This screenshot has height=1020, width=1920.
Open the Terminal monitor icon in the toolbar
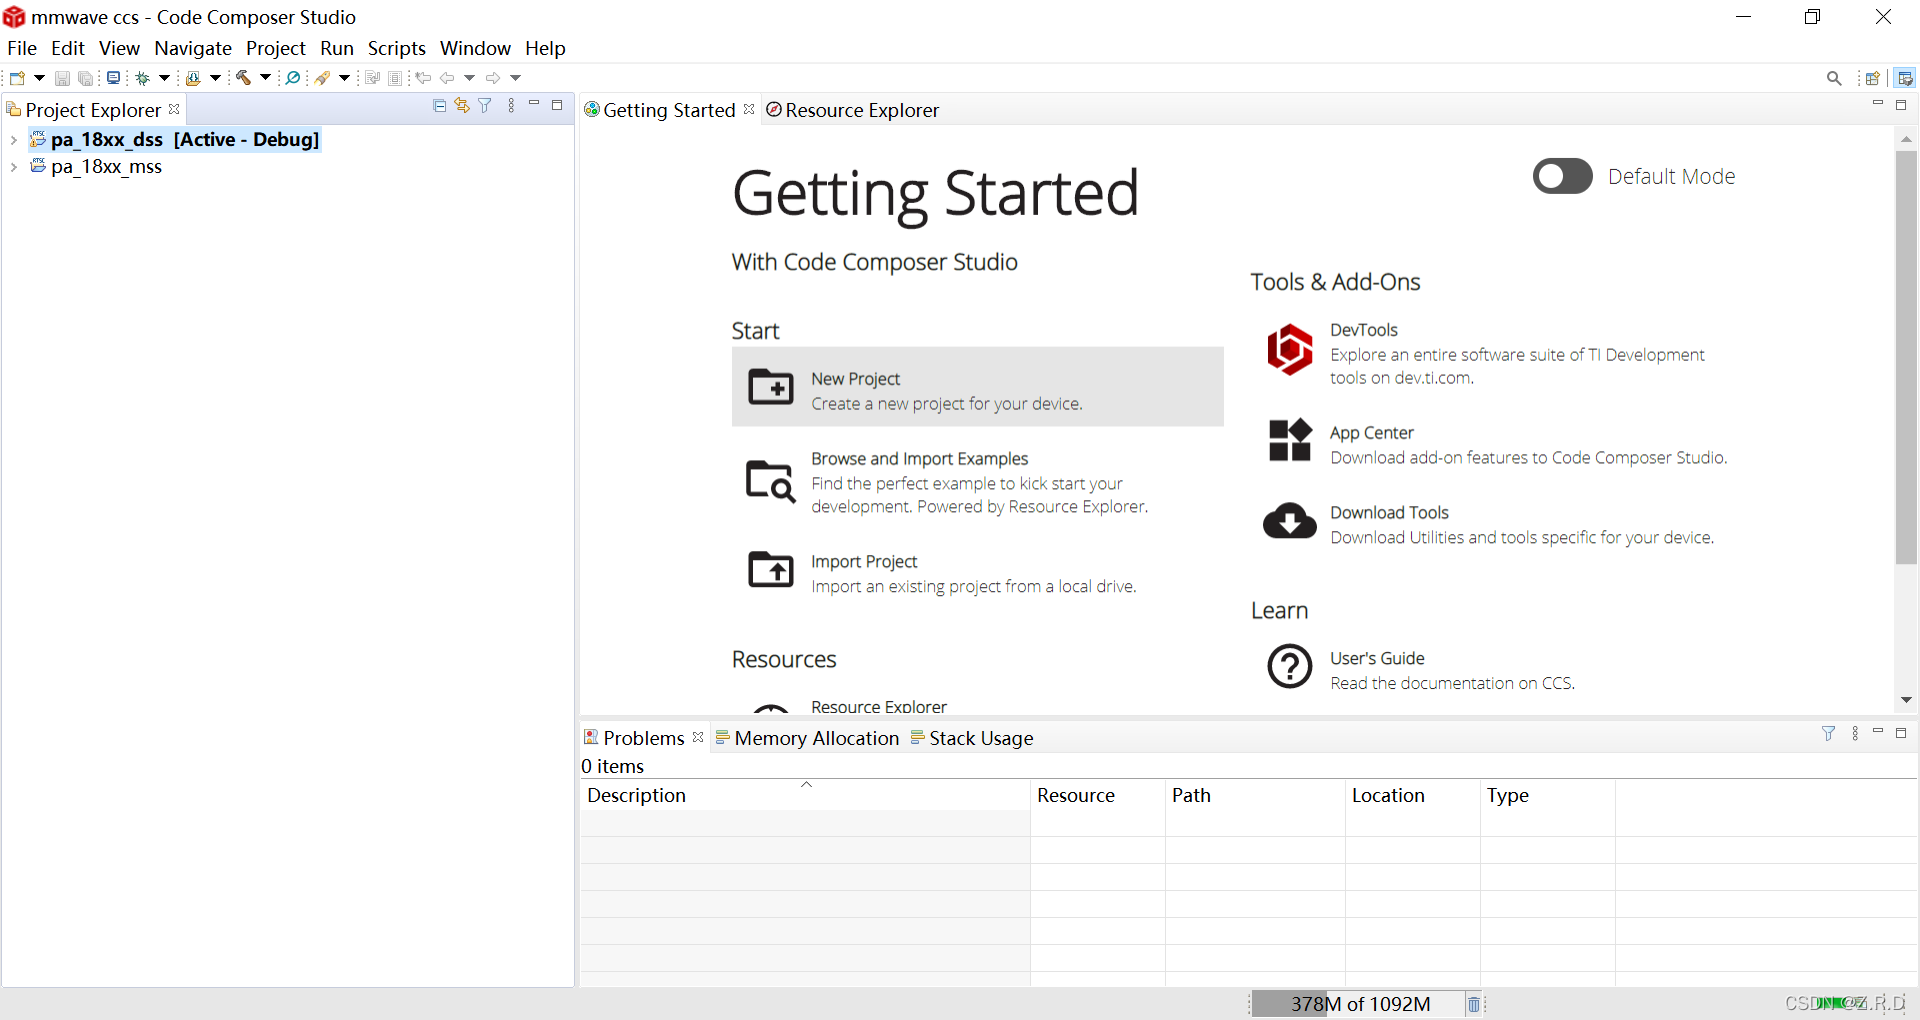(114, 78)
